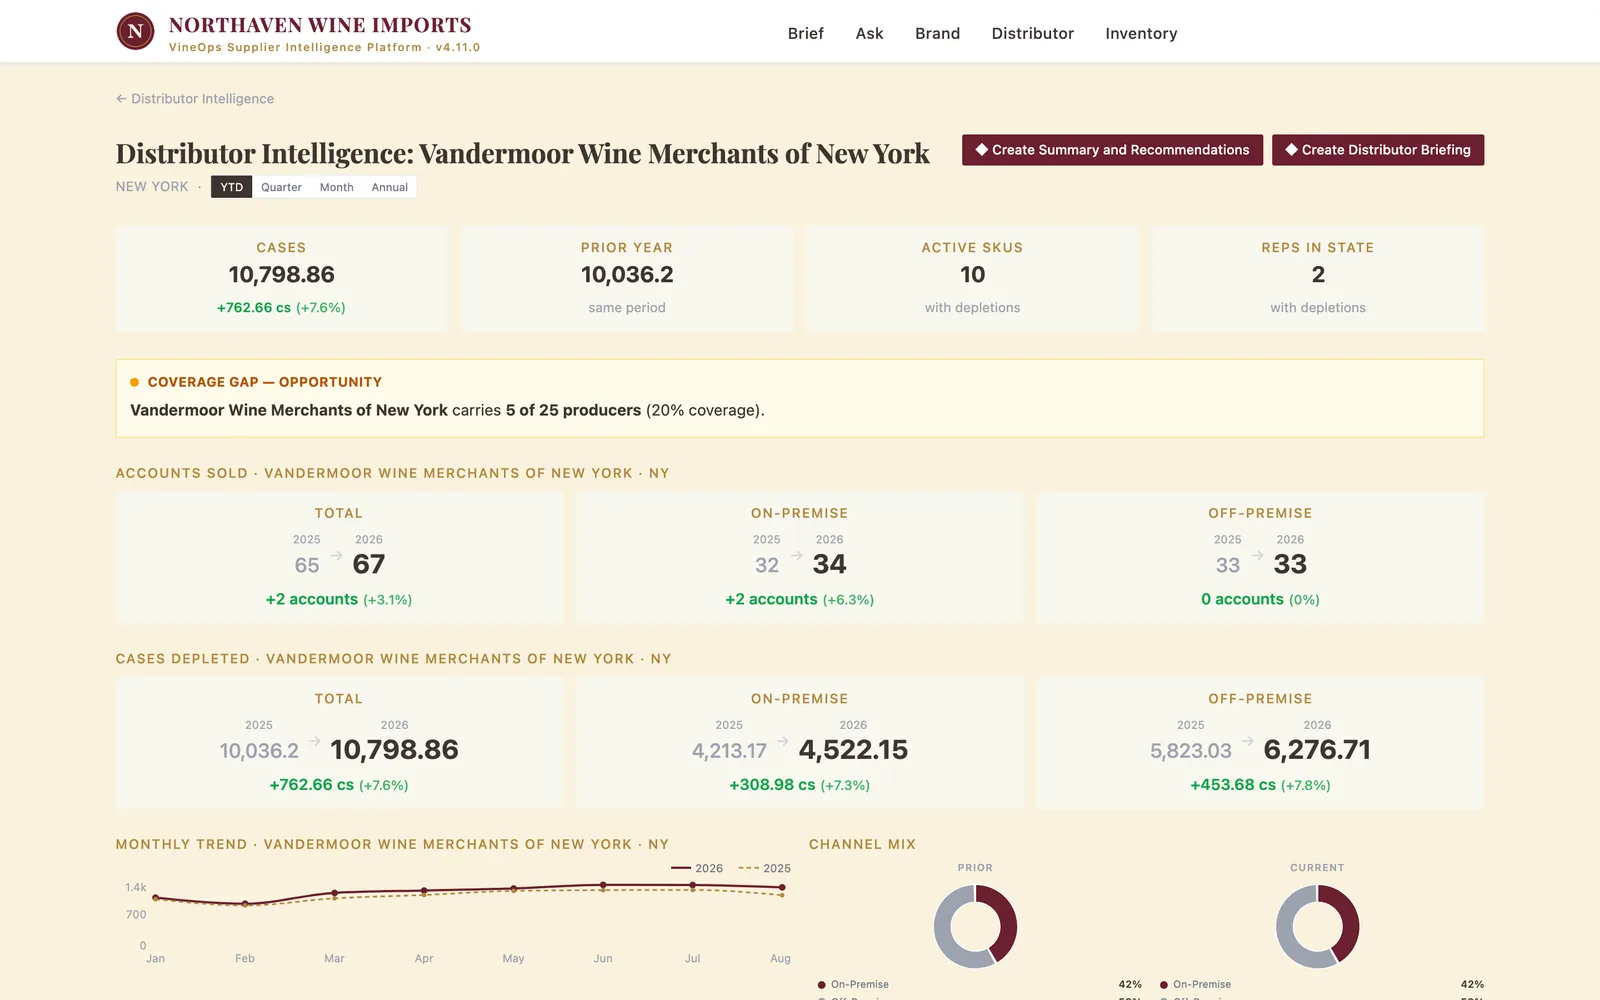Switch period to Month
The width and height of the screenshot is (1600, 1000).
(337, 187)
